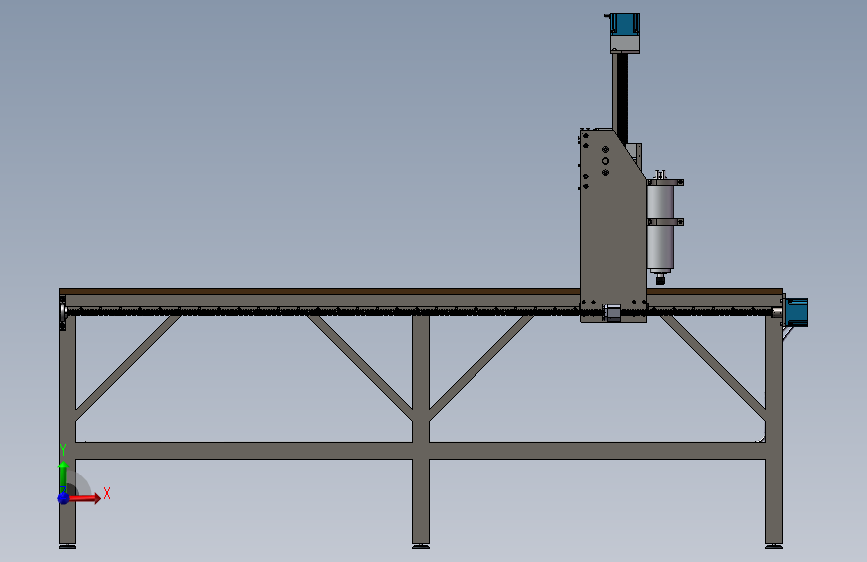Click the open circular hole in gantry plate
Screen dimensions: 867x562
(x=605, y=161)
